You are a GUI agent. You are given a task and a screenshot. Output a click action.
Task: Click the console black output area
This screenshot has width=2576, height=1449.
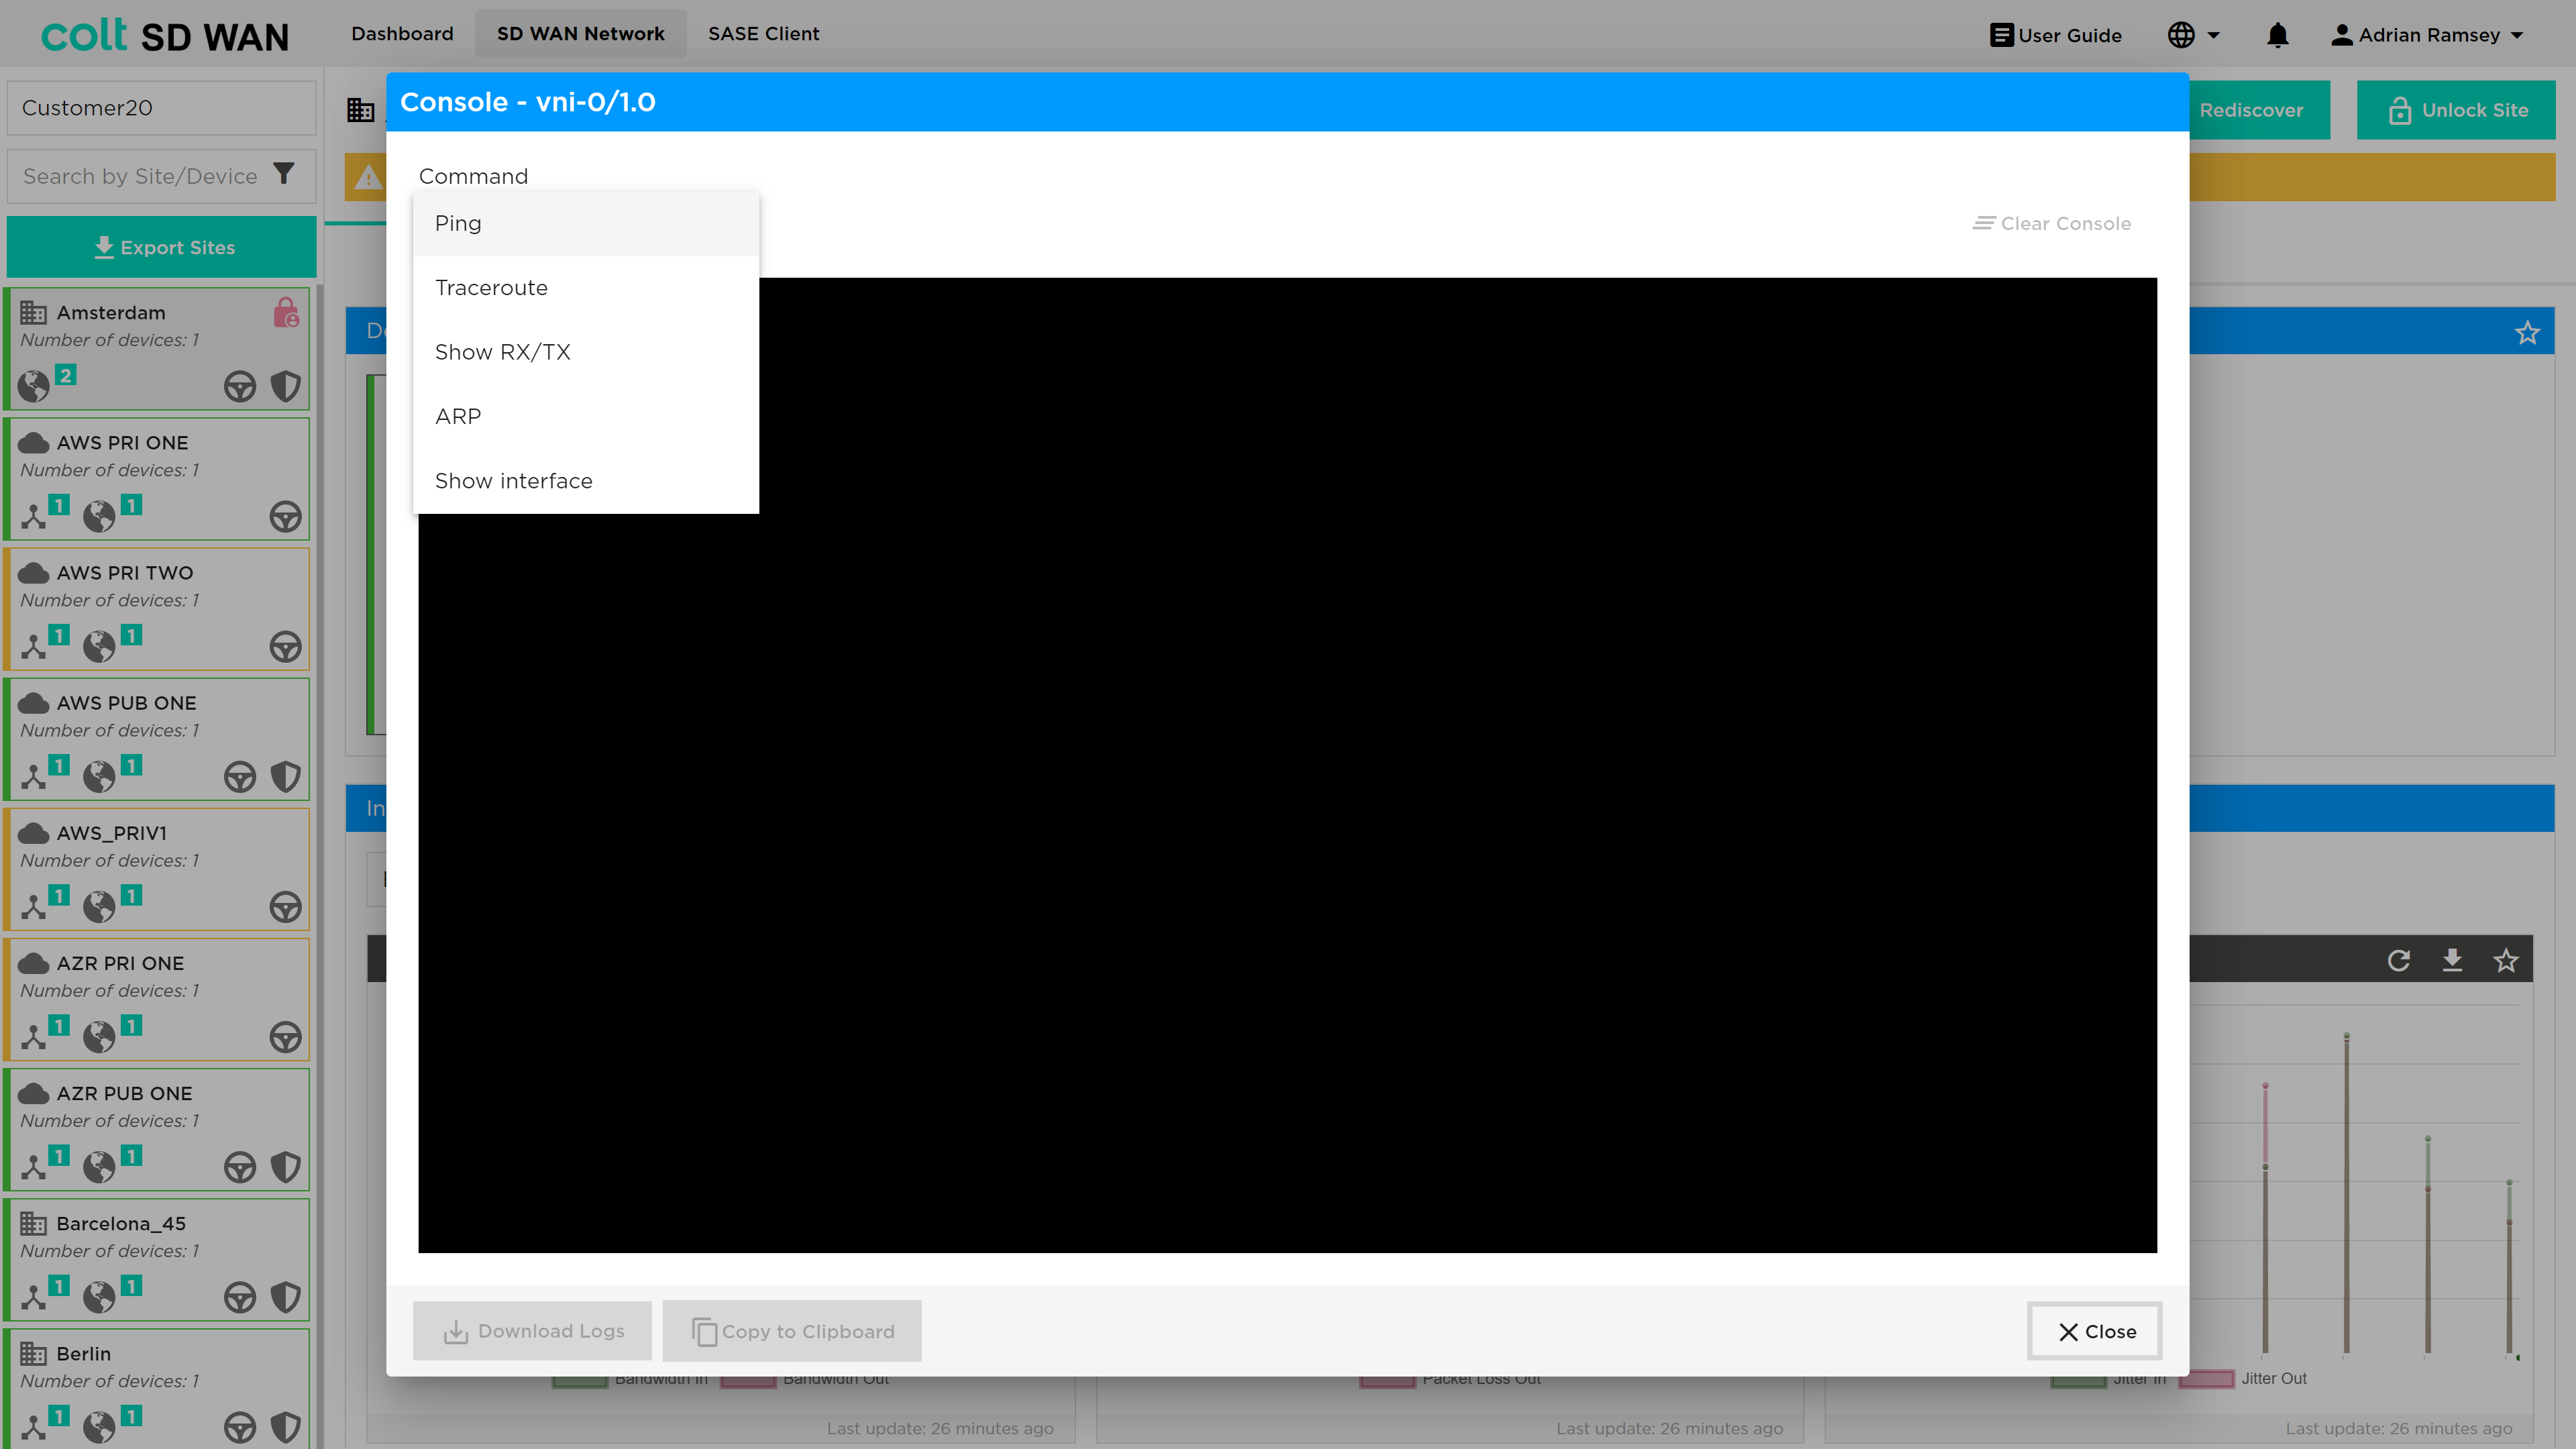tap(1287, 765)
